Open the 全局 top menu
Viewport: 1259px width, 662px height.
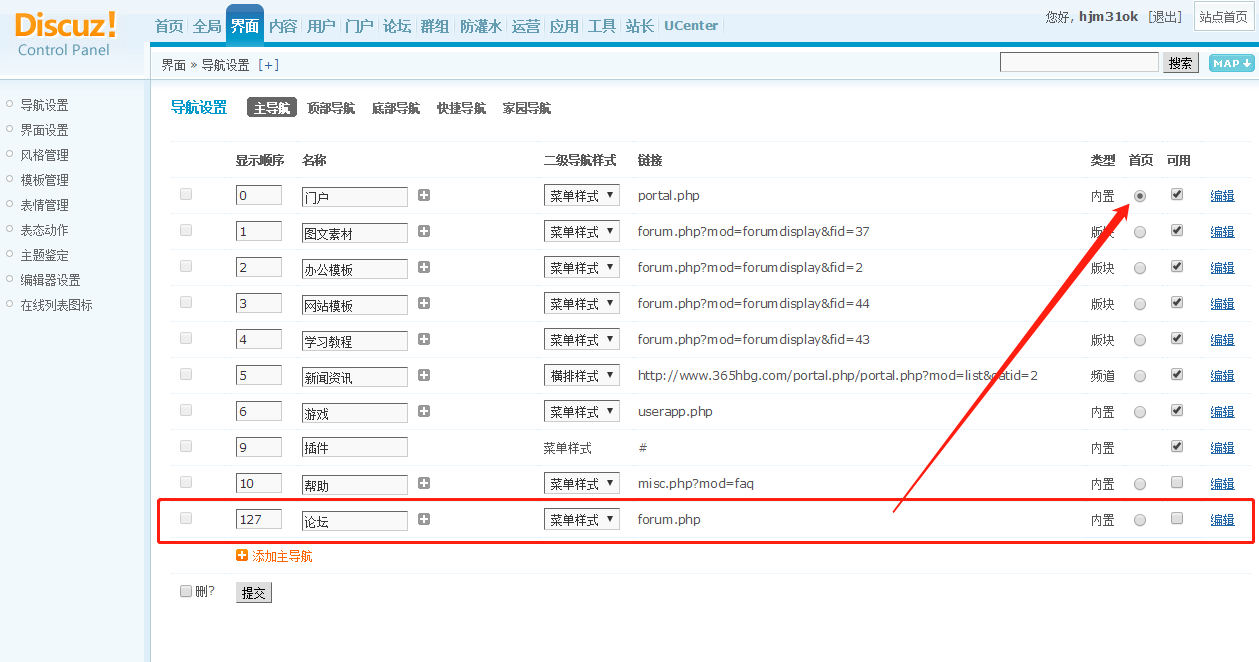[x=207, y=26]
